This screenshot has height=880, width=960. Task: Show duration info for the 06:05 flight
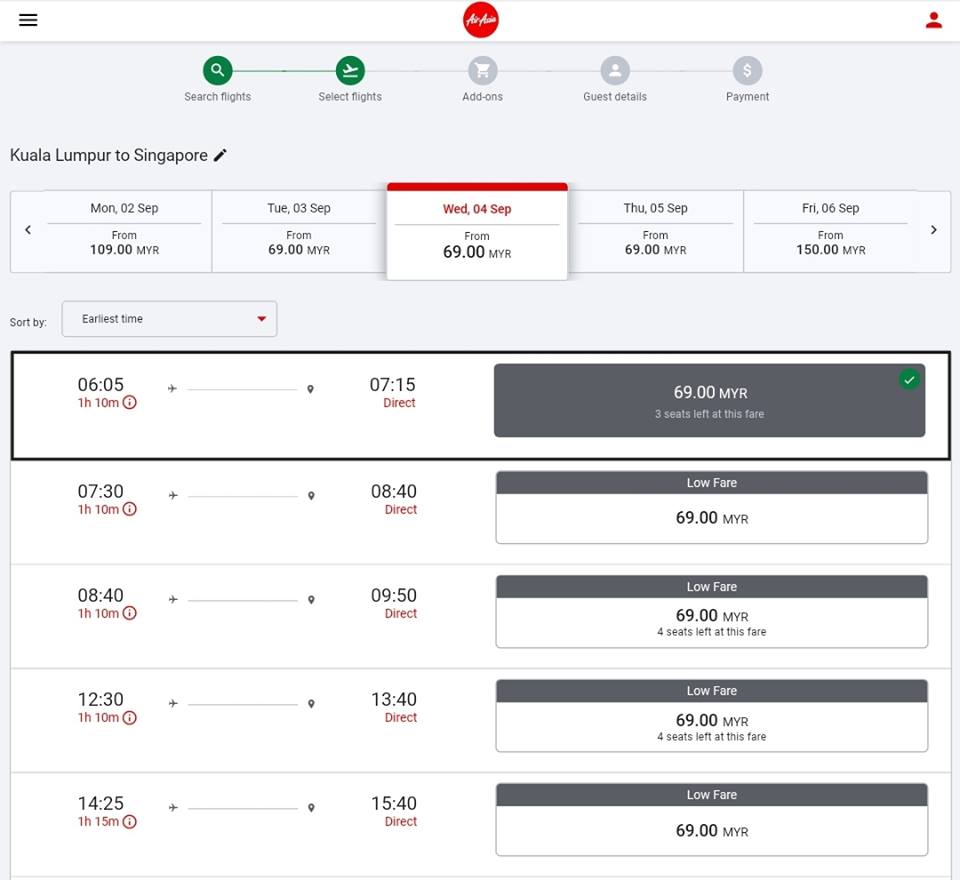tap(130, 403)
